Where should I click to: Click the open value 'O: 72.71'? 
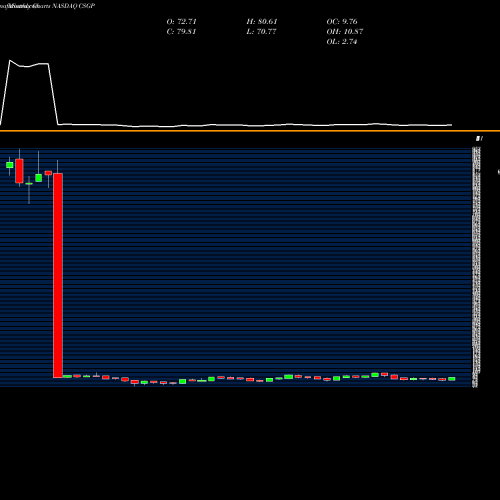[x=181, y=21]
